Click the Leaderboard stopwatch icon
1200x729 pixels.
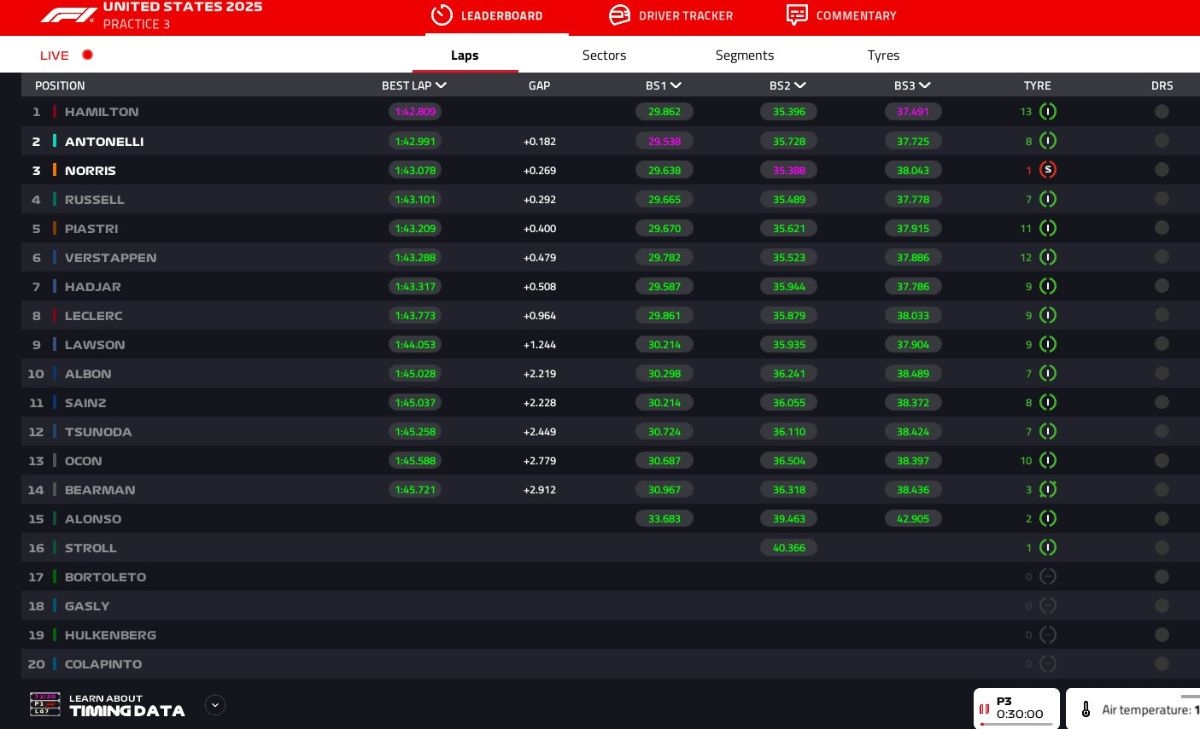pyautogui.click(x=441, y=15)
